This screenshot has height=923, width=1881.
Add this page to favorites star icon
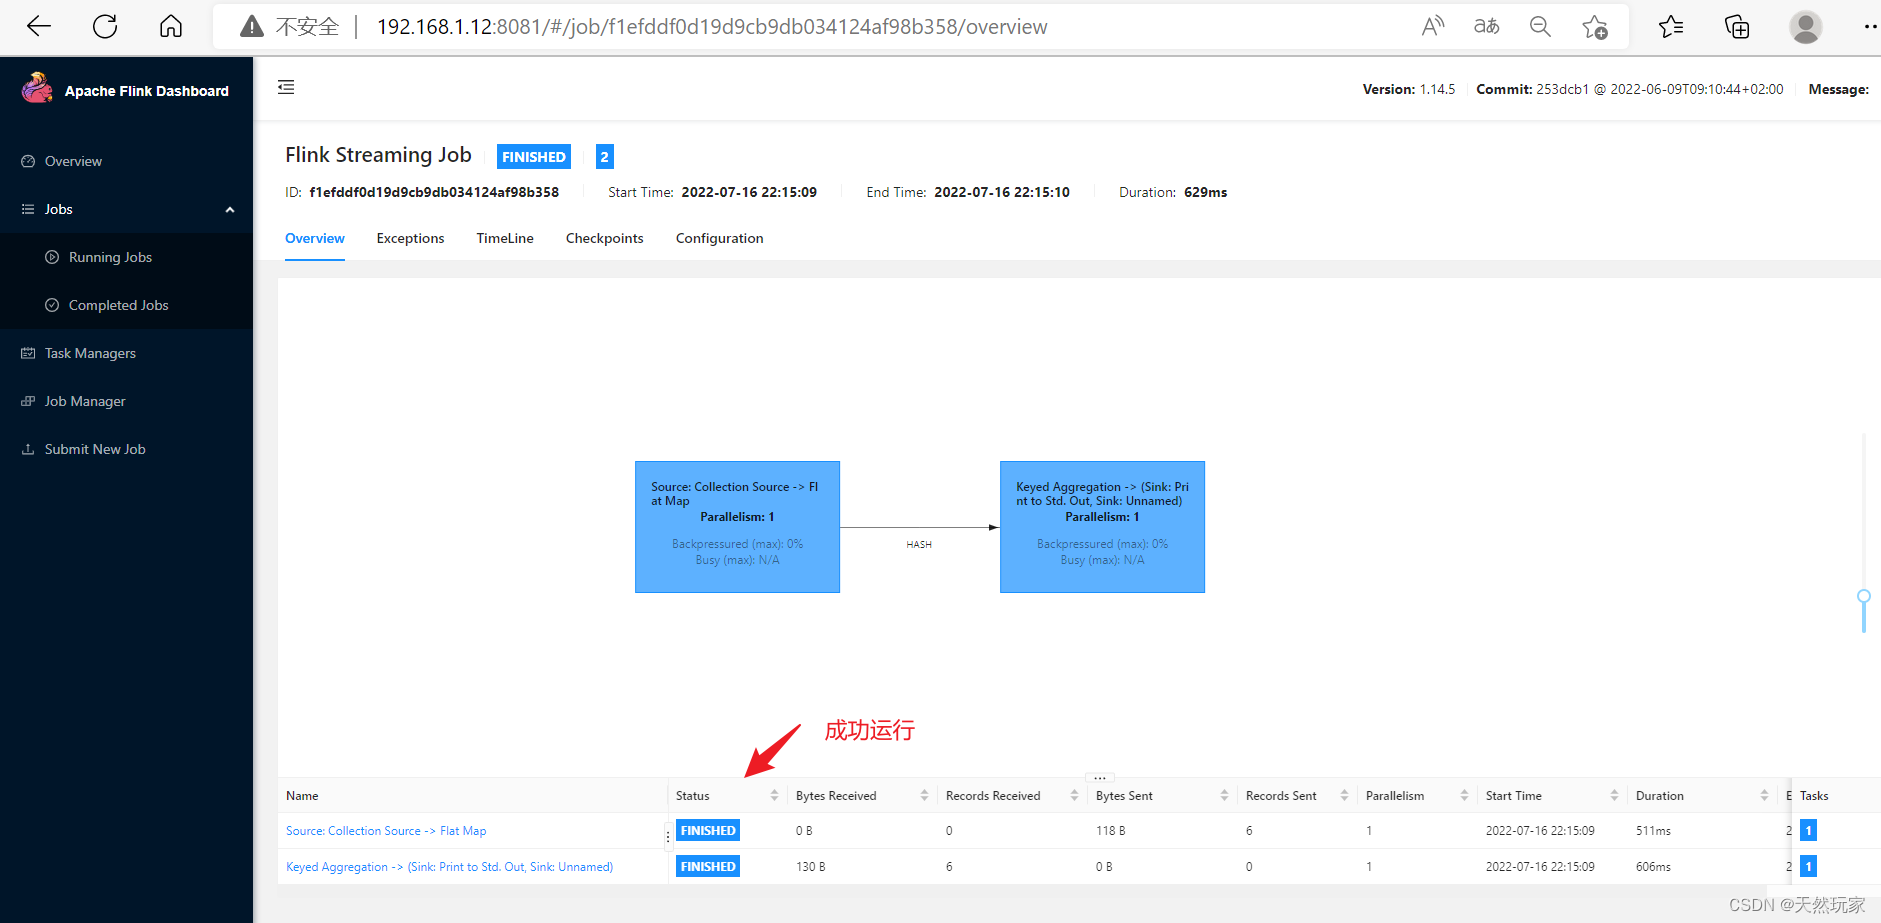point(1595,27)
